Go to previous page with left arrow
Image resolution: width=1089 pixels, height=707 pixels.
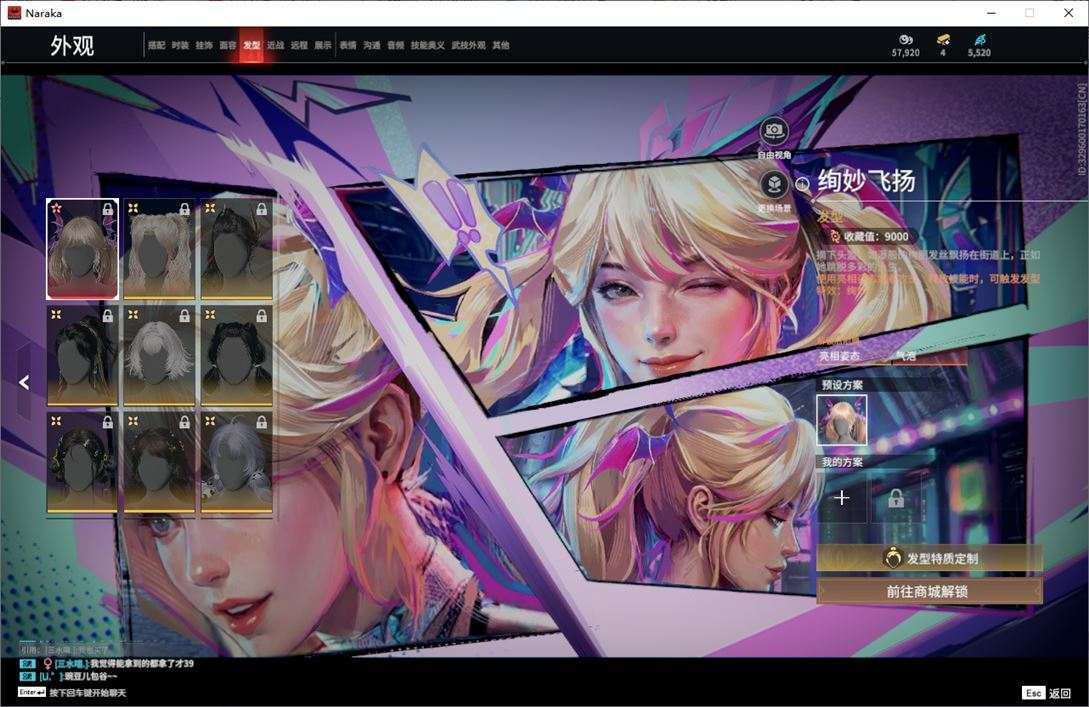tap(24, 382)
